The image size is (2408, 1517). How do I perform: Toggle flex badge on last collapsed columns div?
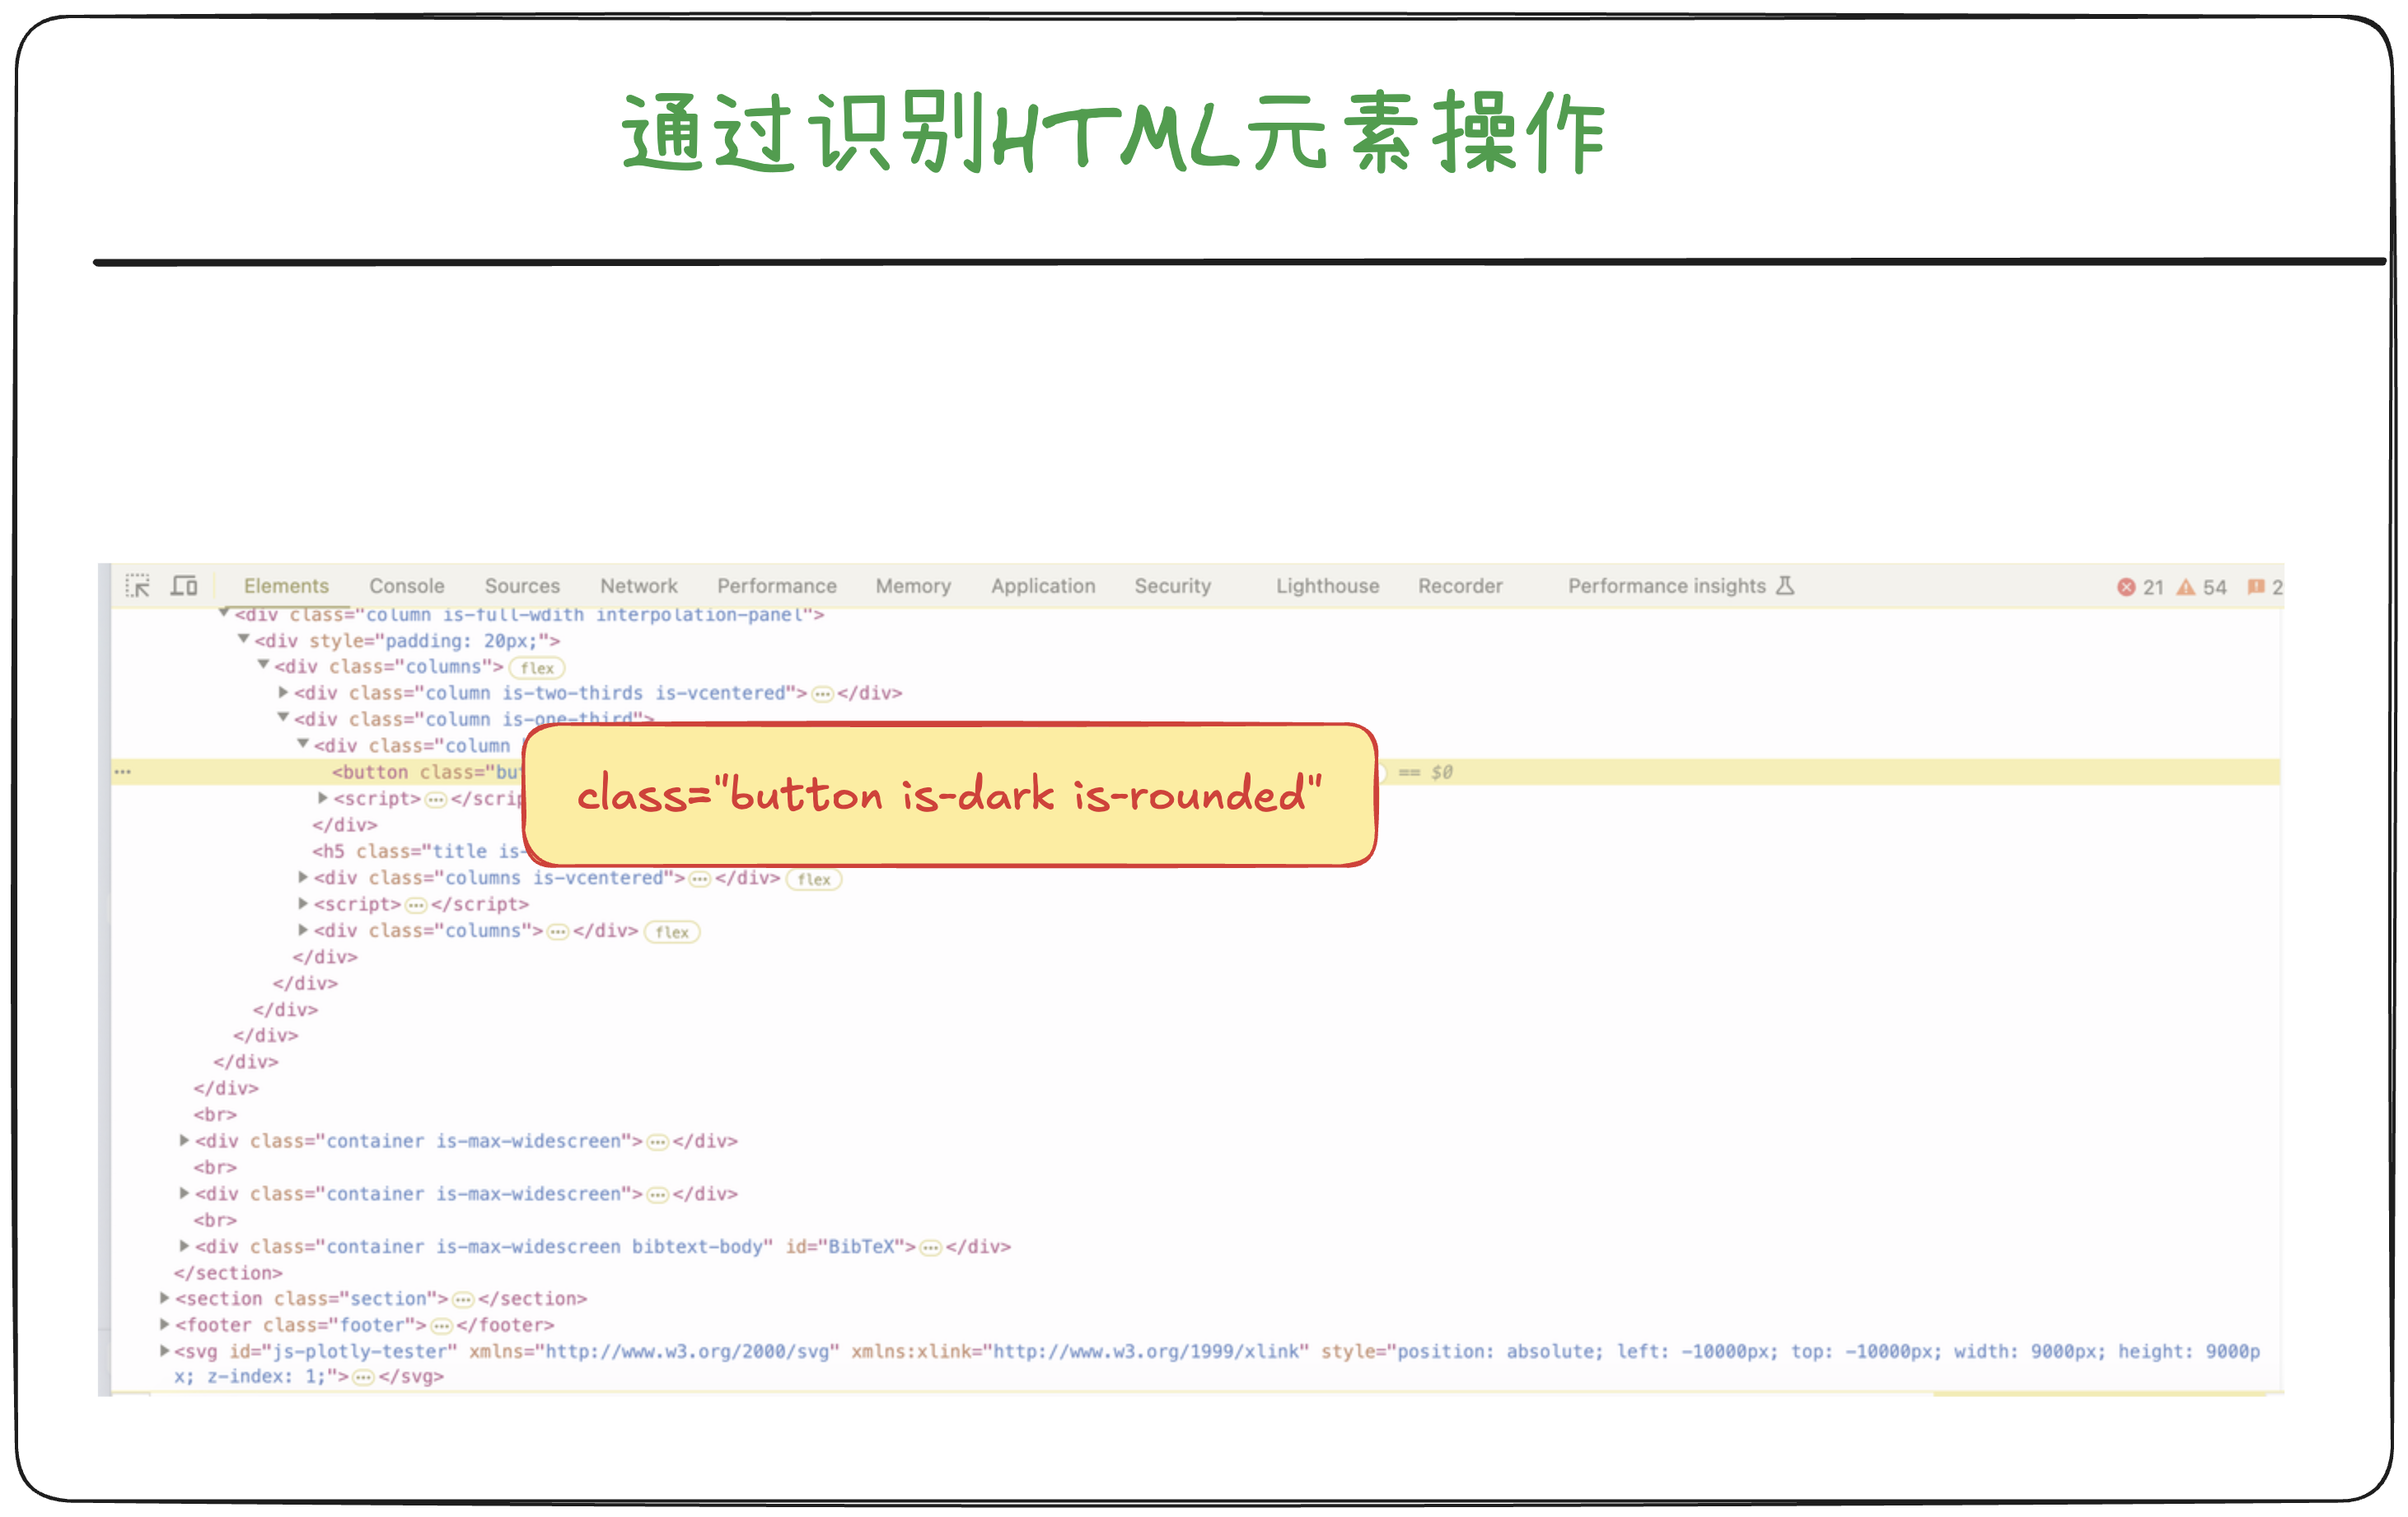[x=672, y=933]
